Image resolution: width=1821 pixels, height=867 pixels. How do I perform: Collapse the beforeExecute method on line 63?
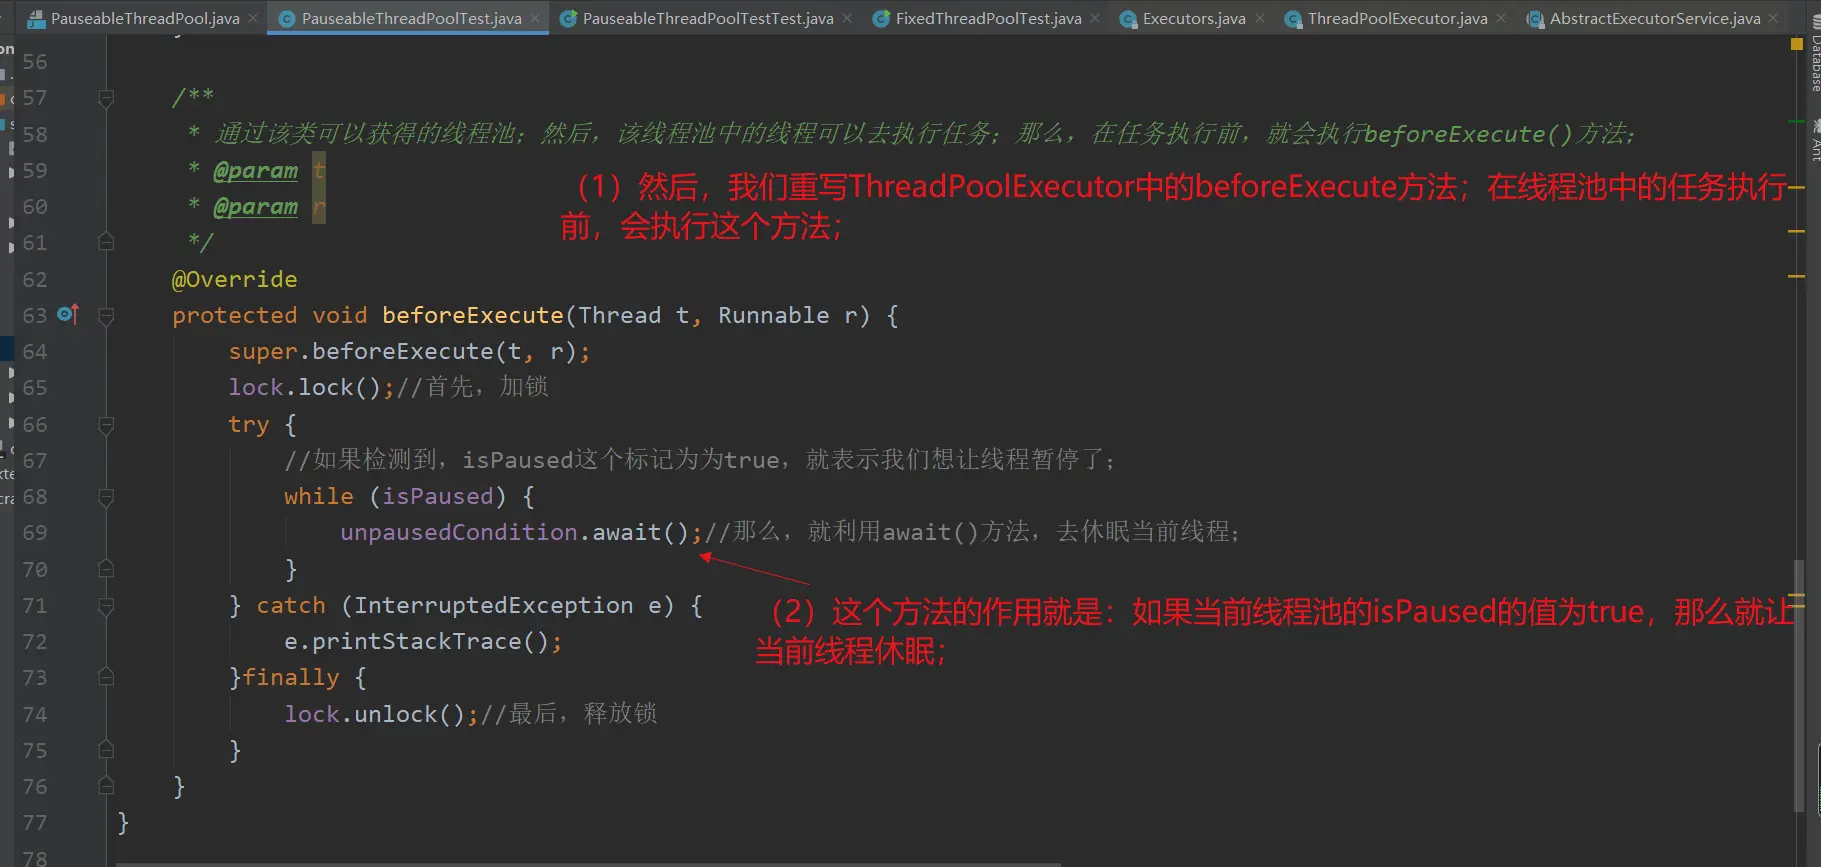pyautogui.click(x=106, y=316)
